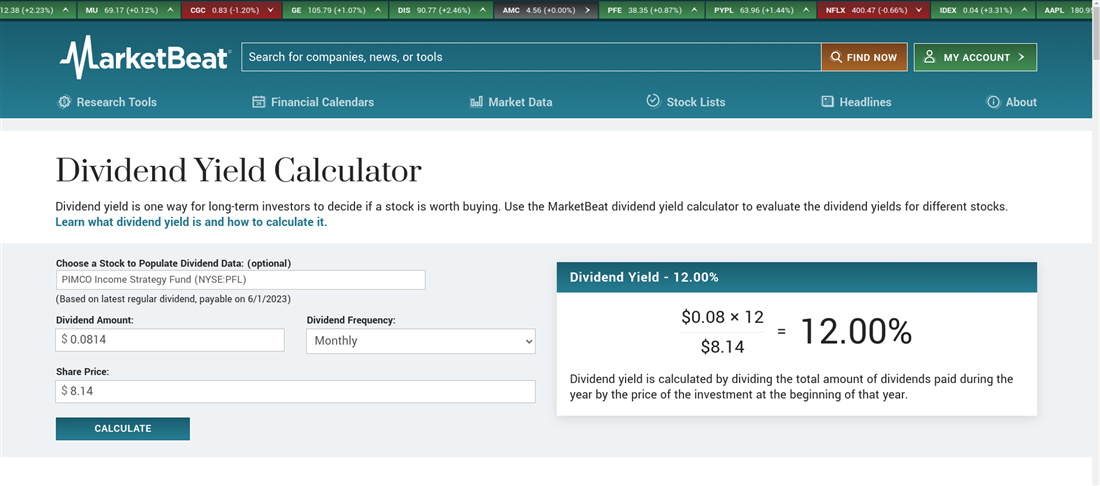Click the AMC 4.56 ticker quote

click(x=546, y=11)
